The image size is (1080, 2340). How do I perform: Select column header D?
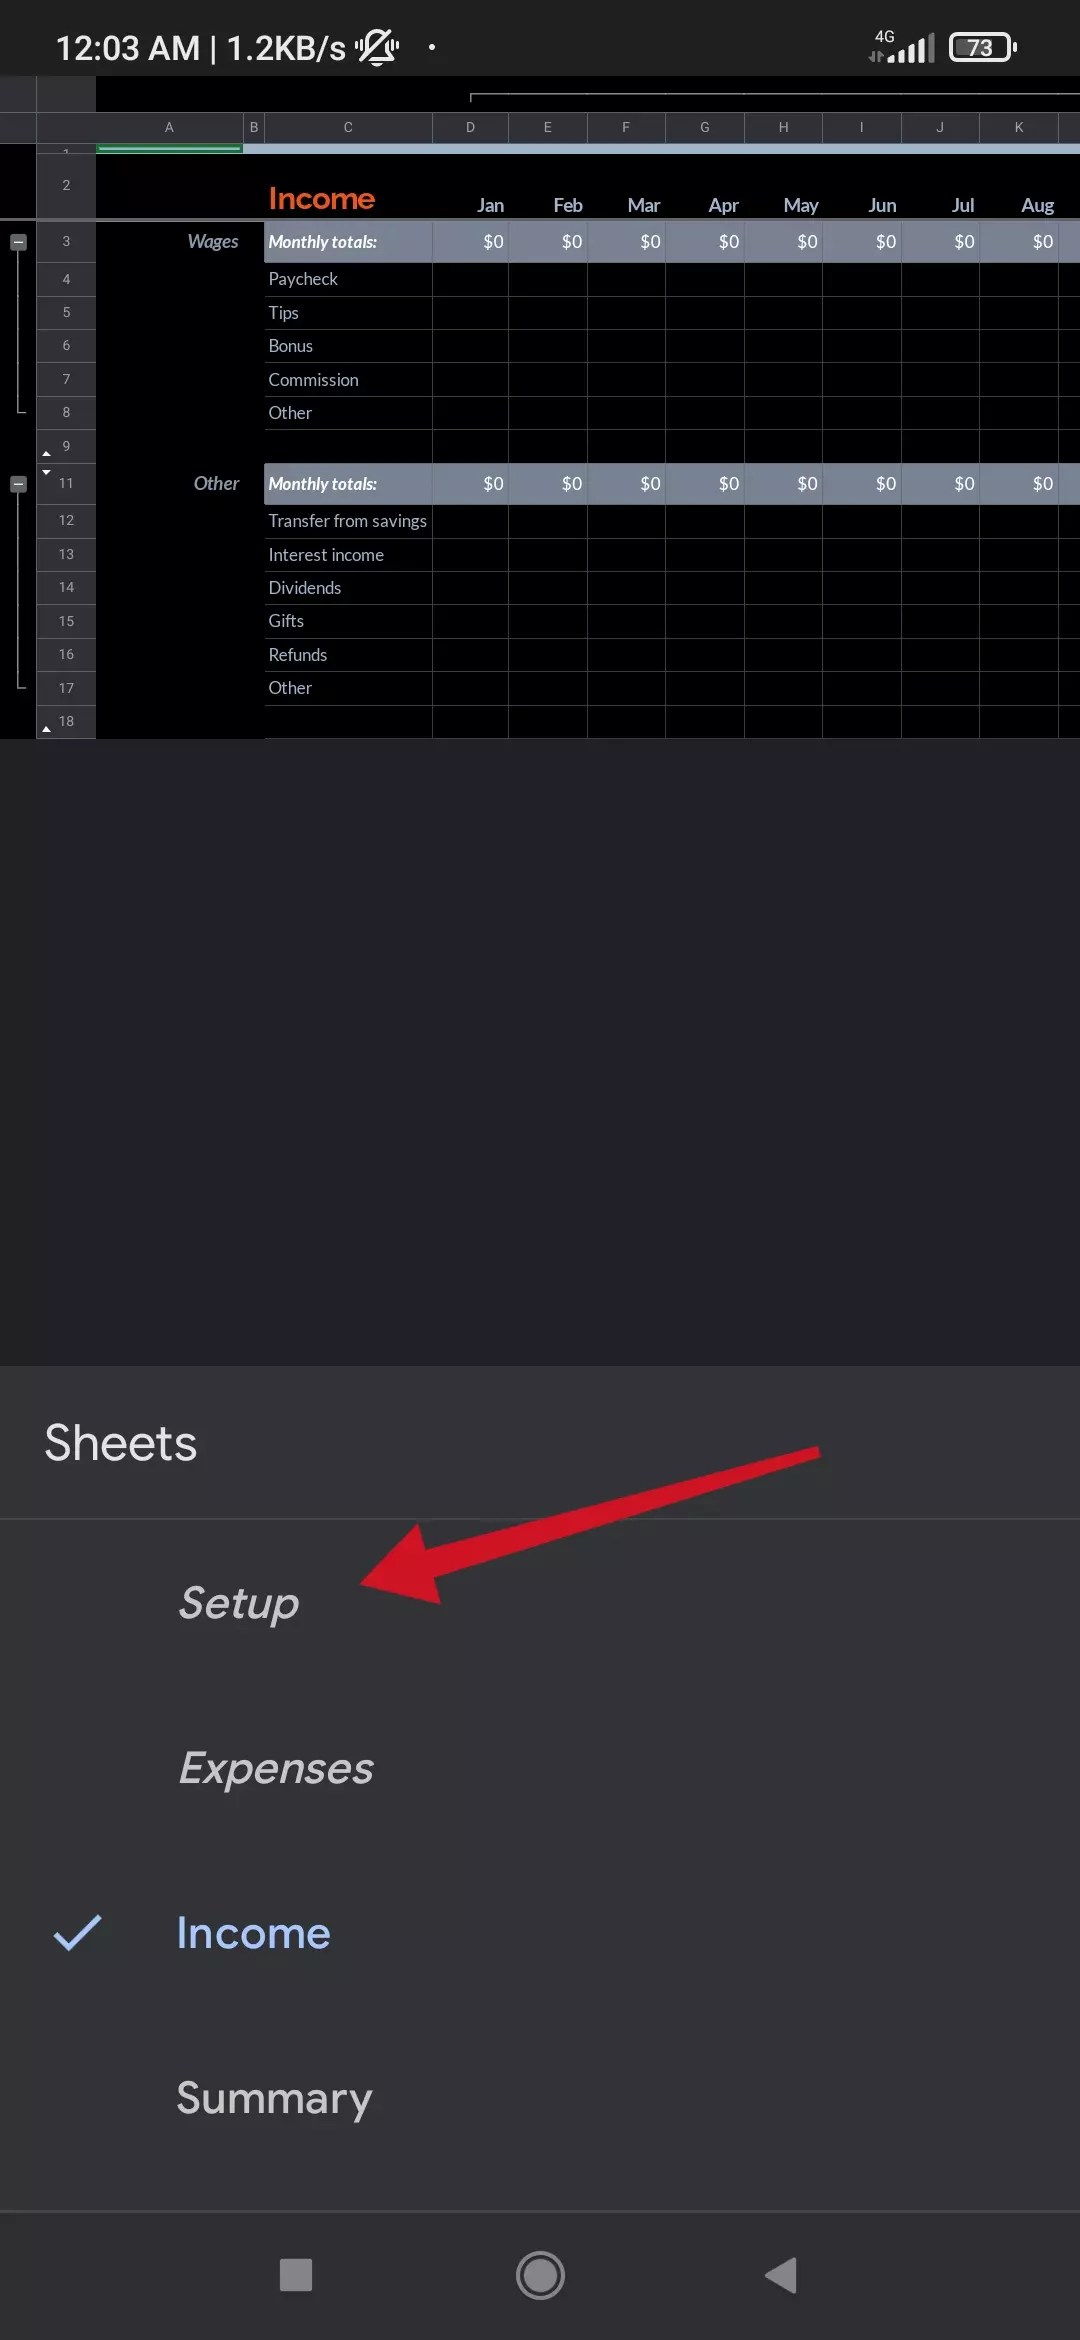[470, 127]
